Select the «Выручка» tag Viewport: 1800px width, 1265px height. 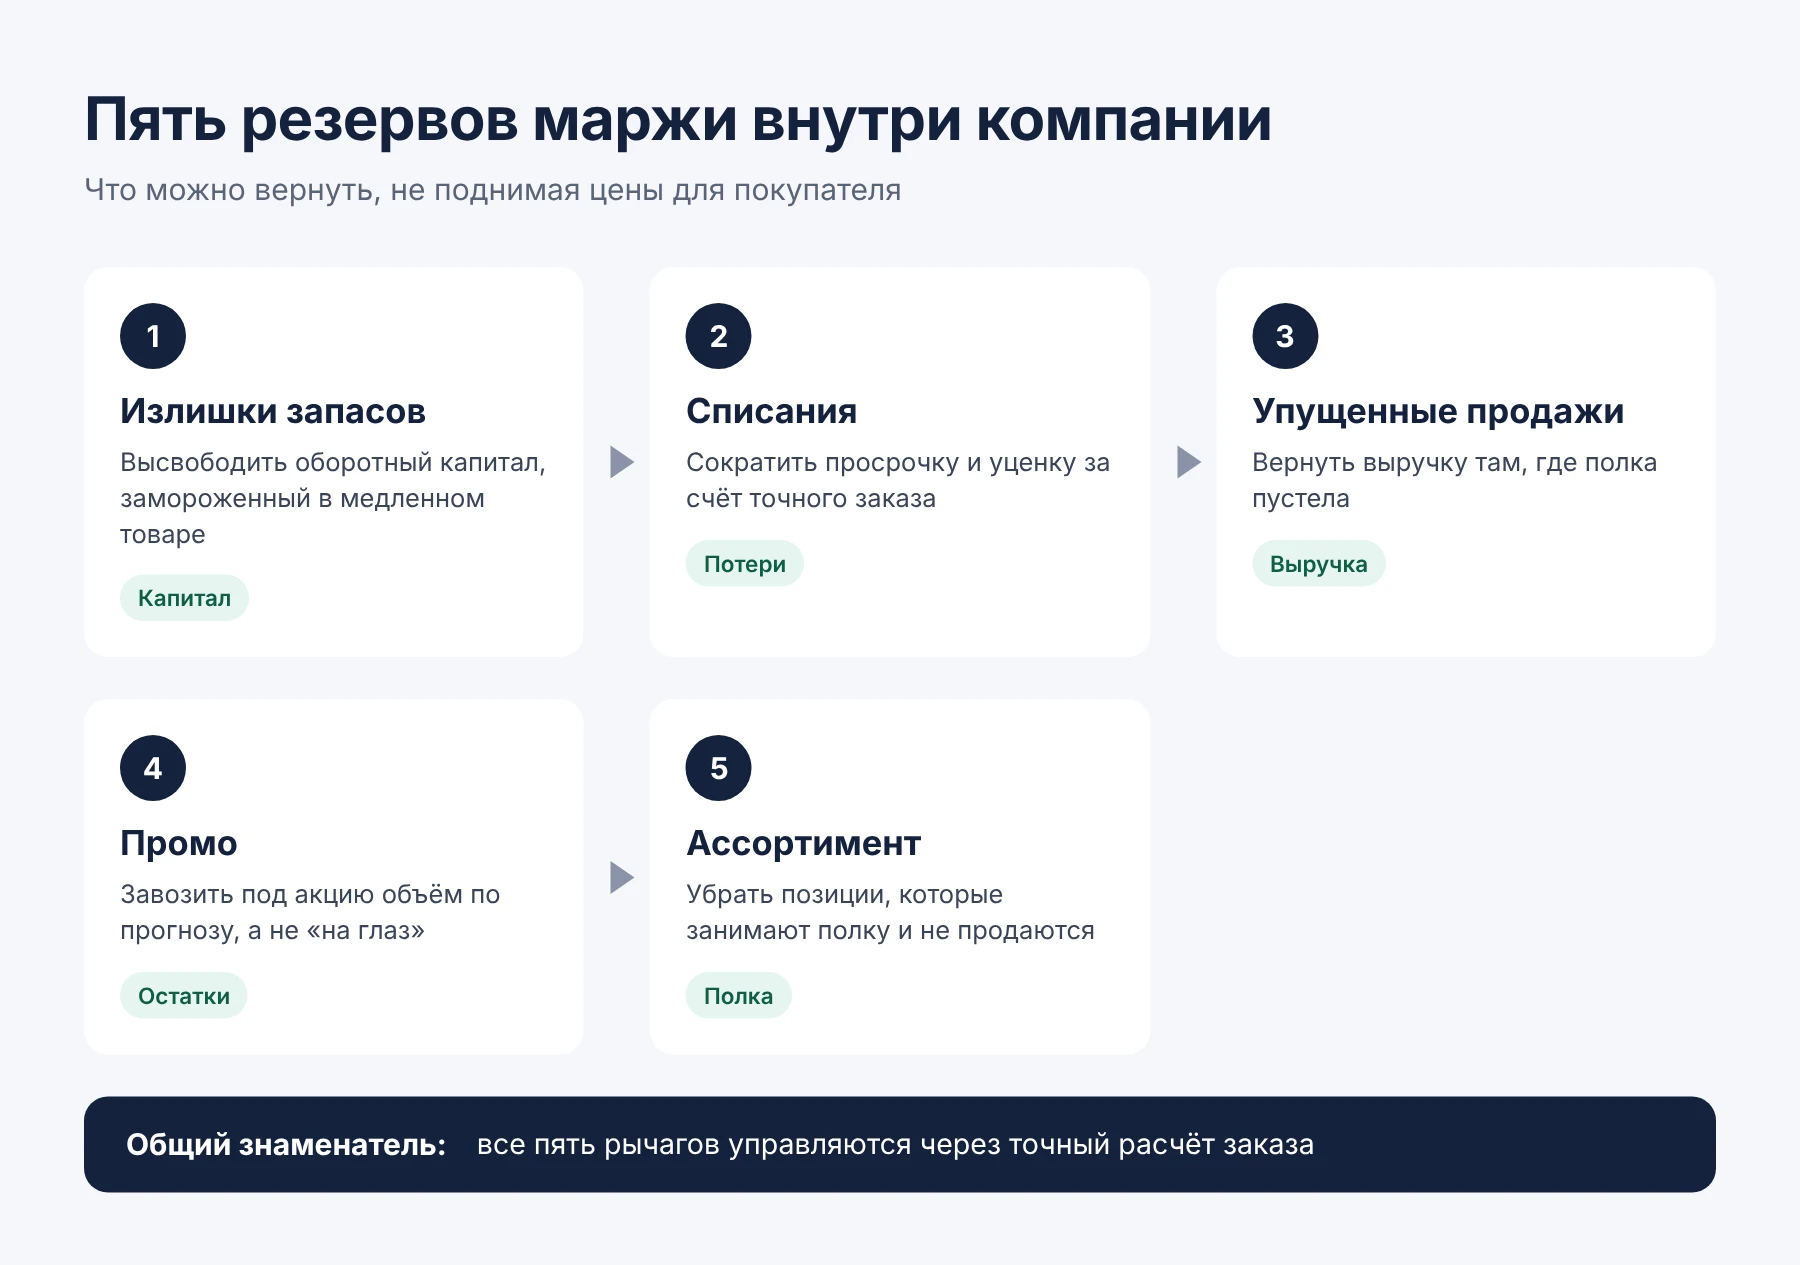[1318, 564]
